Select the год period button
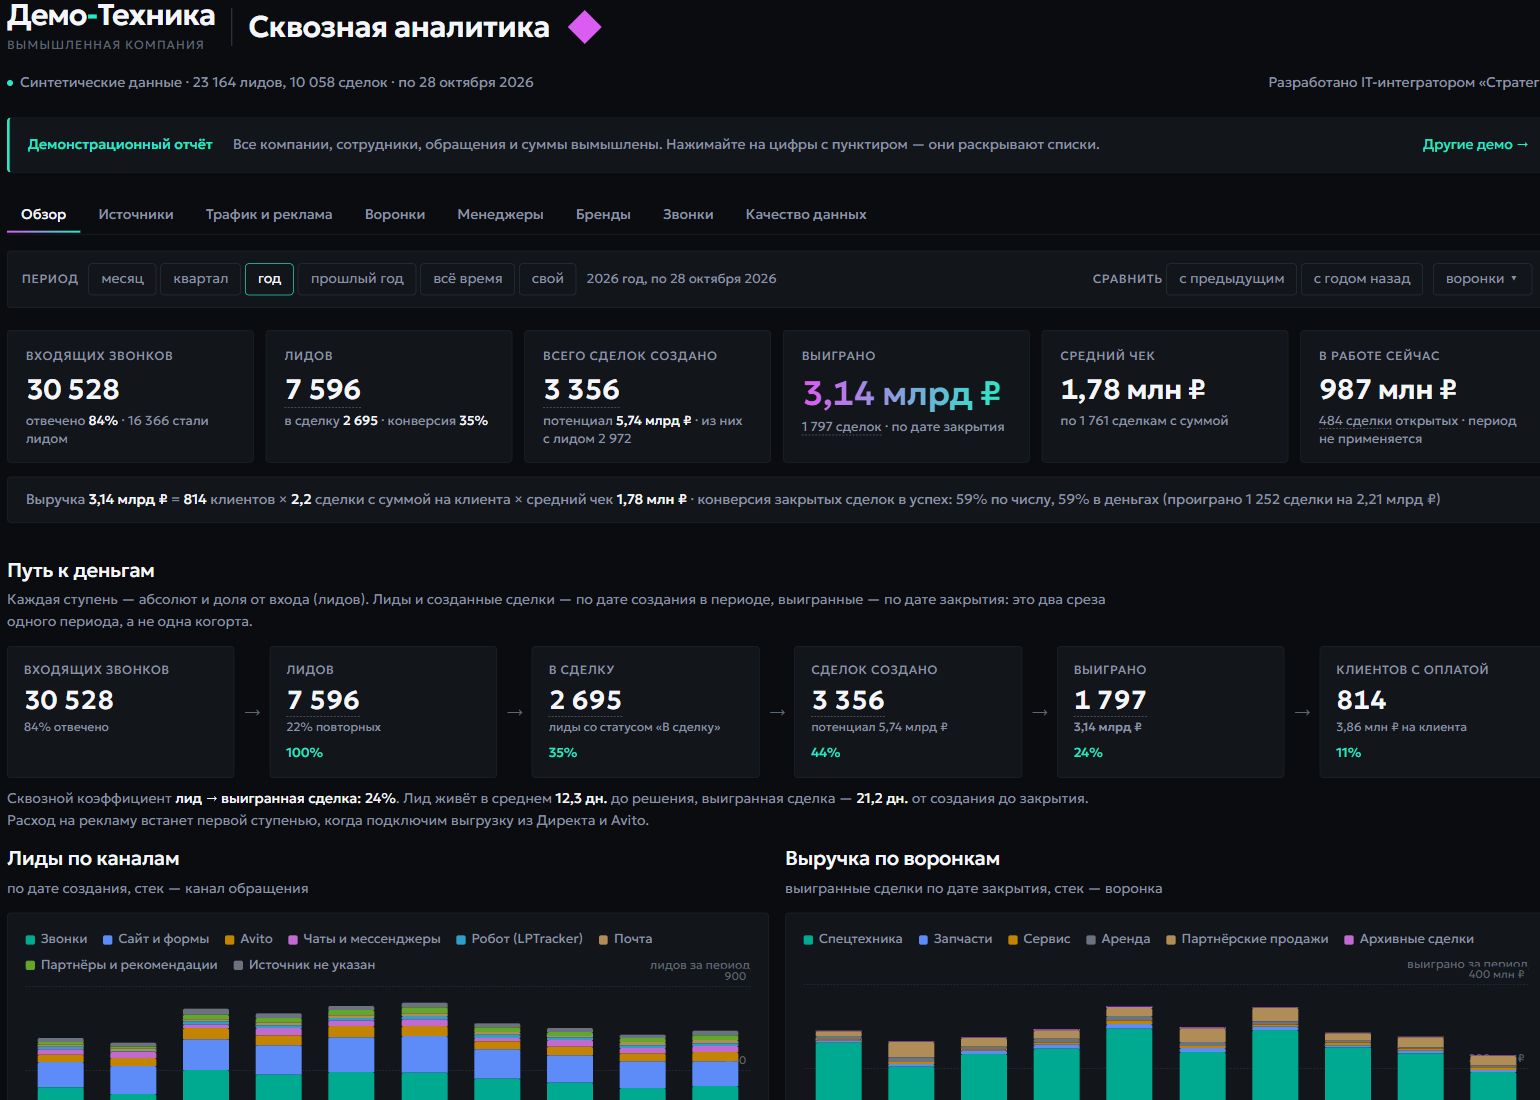 click(x=270, y=279)
